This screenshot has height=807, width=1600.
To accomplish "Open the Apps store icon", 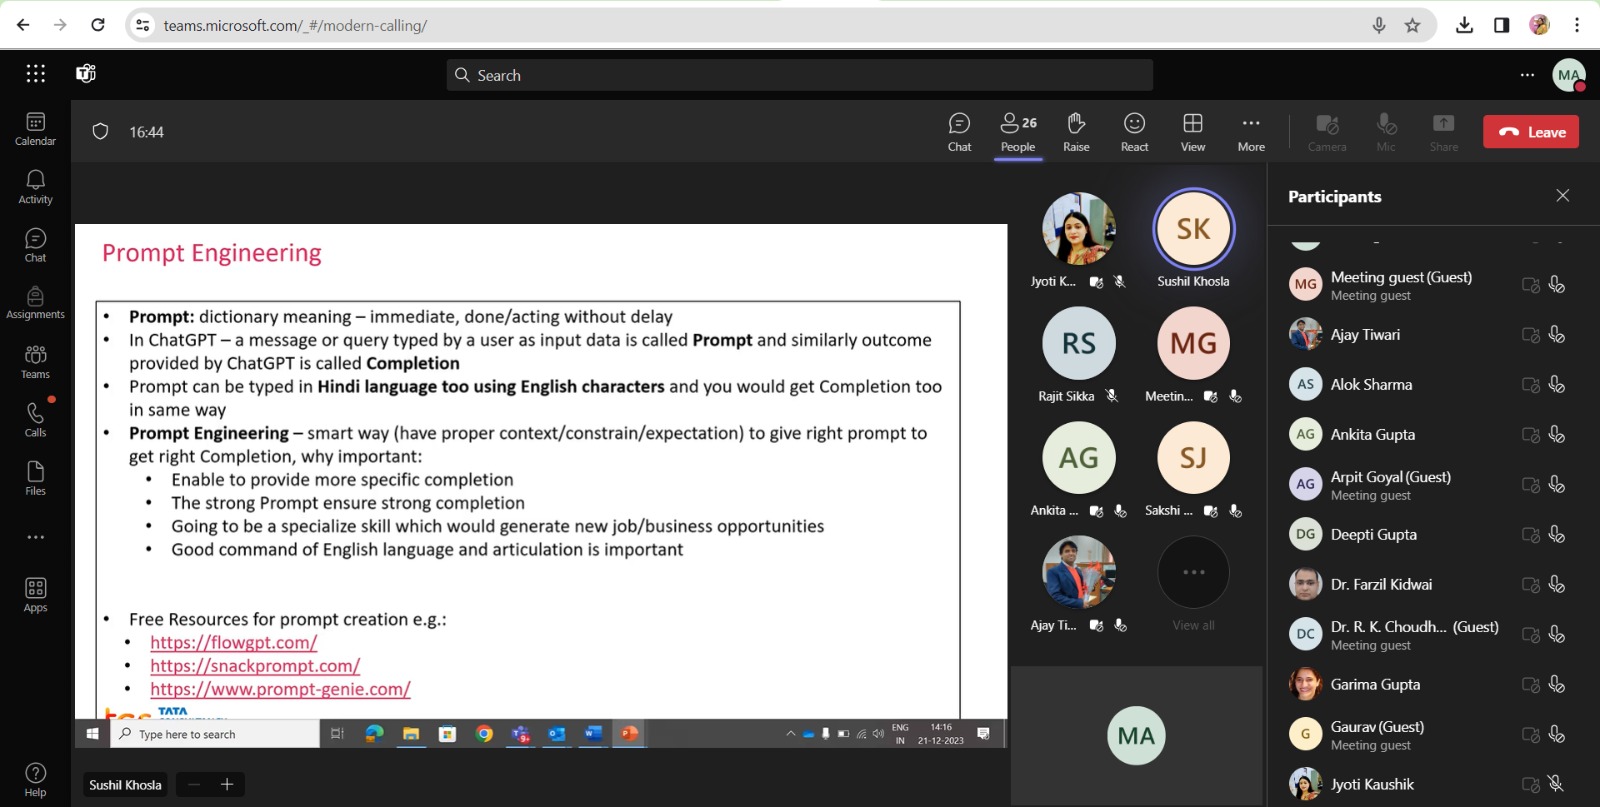I will click(x=35, y=595).
